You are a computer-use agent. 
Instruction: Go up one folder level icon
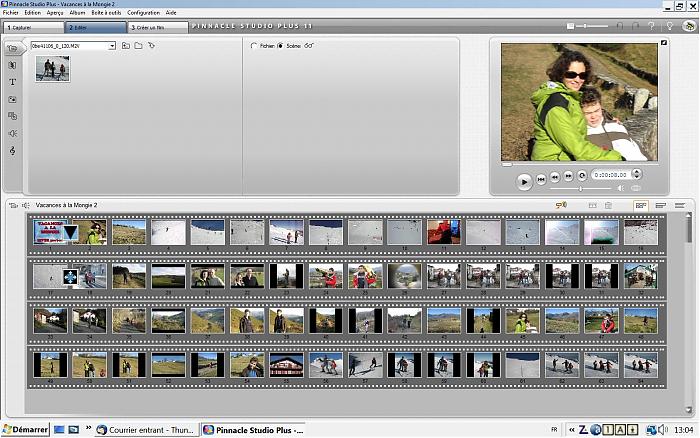point(126,46)
